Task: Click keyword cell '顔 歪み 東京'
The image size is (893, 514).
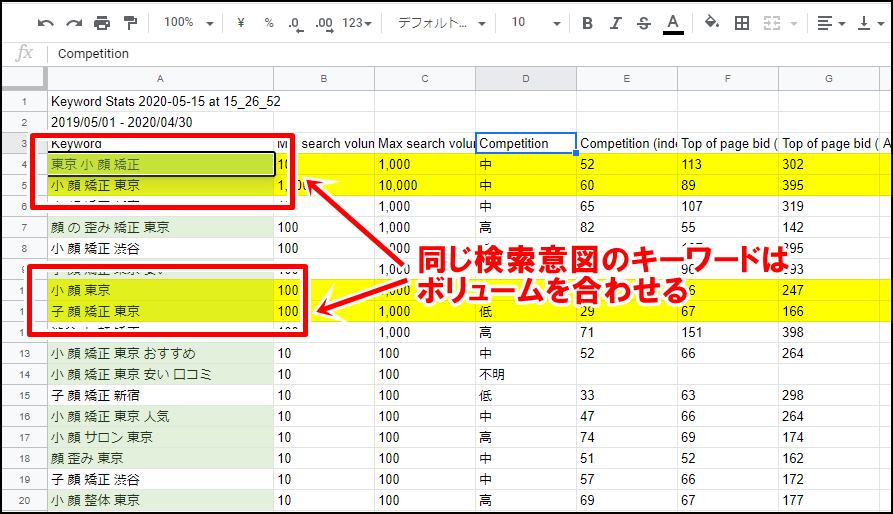Action: [160, 458]
